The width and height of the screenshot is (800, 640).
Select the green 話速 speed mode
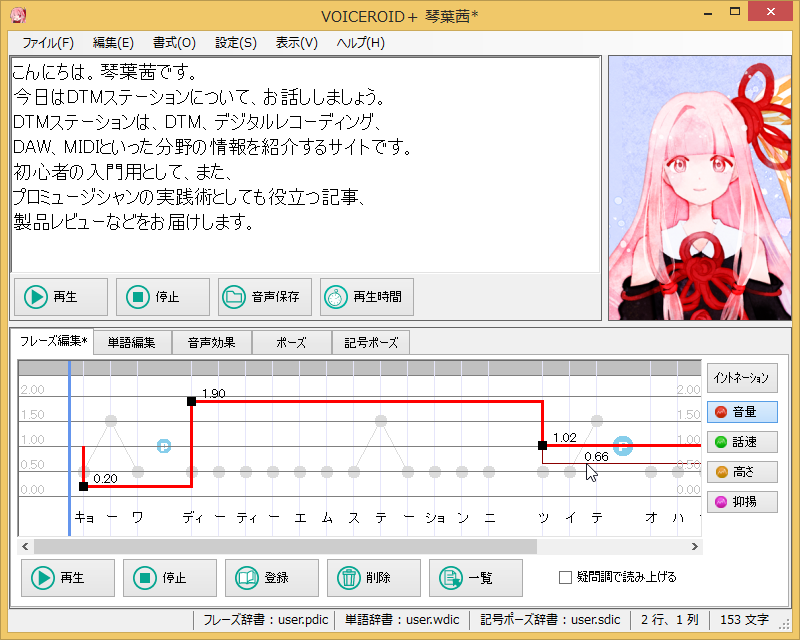(742, 442)
